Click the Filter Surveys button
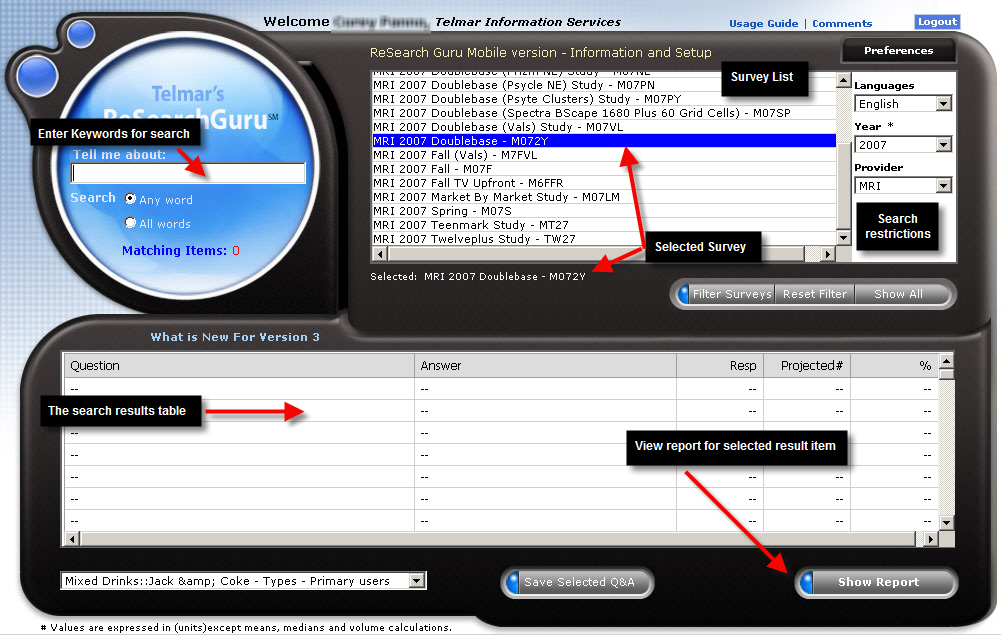 (732, 294)
